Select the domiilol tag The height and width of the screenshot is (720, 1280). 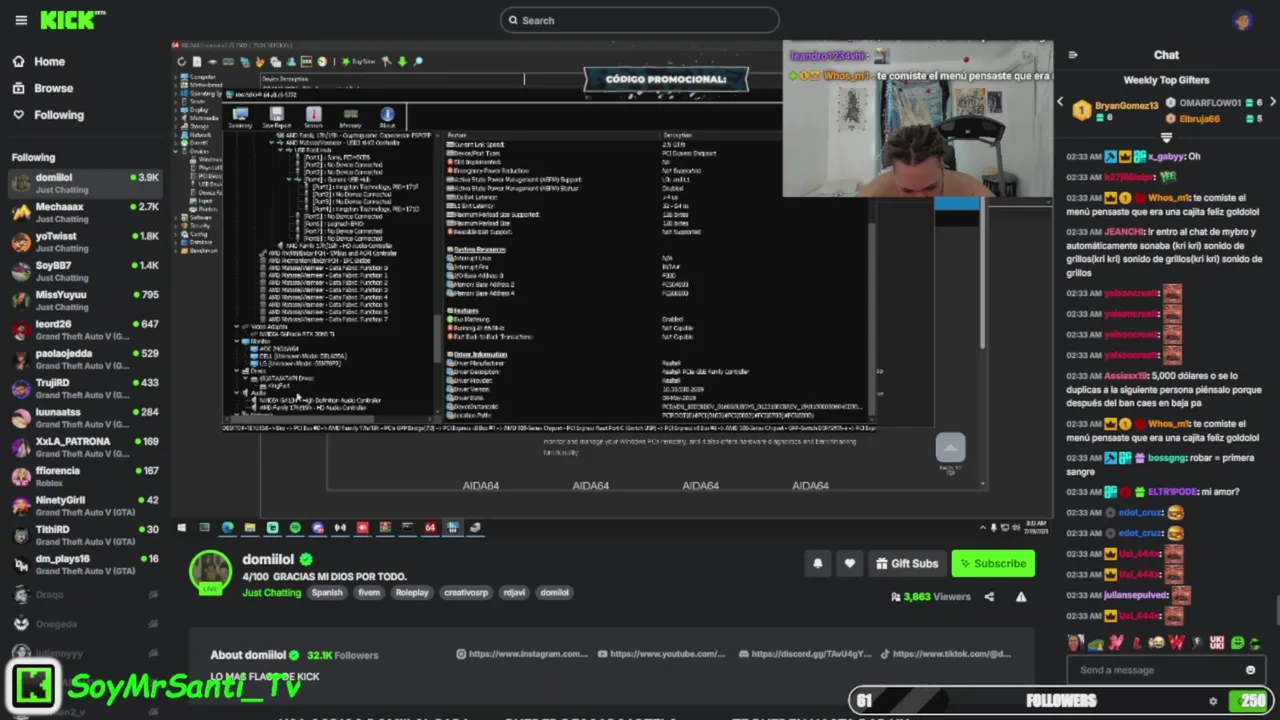click(554, 593)
